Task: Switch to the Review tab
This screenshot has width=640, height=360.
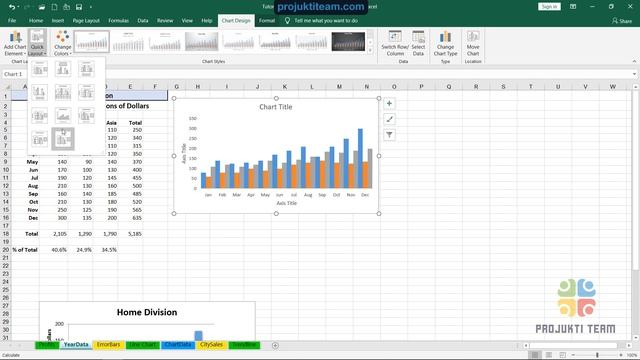Action: 165,20
